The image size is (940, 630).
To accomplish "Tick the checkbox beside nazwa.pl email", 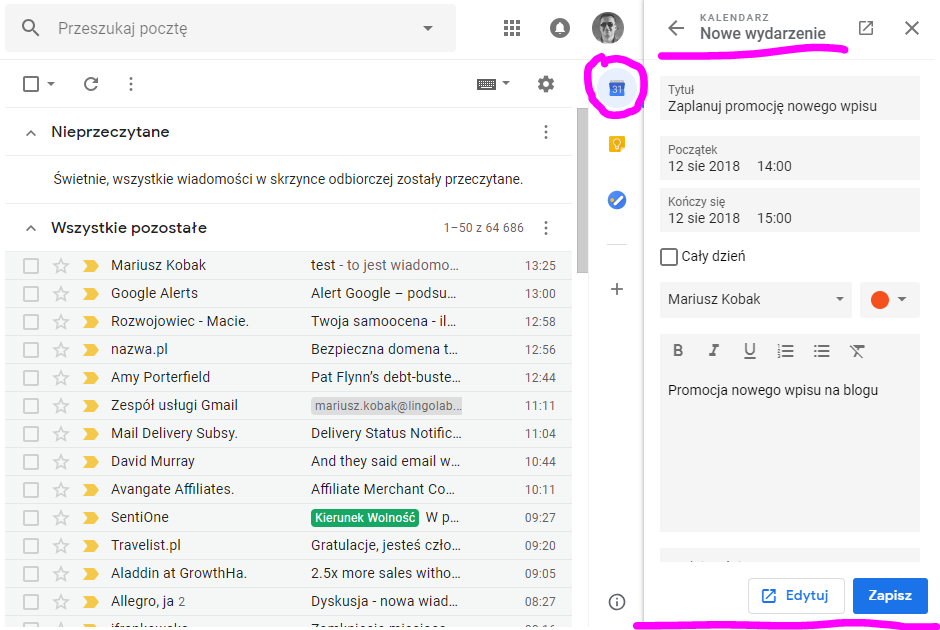I will pyautogui.click(x=31, y=349).
